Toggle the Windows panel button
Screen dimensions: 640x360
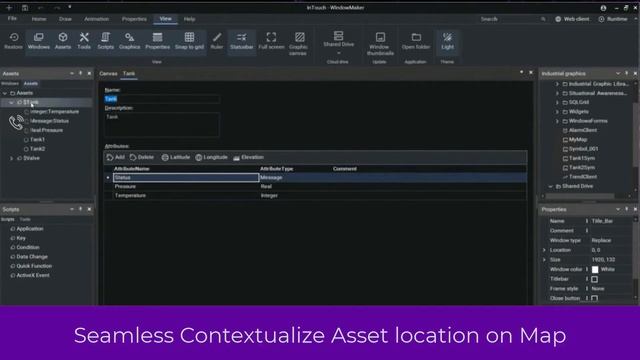pos(39,41)
